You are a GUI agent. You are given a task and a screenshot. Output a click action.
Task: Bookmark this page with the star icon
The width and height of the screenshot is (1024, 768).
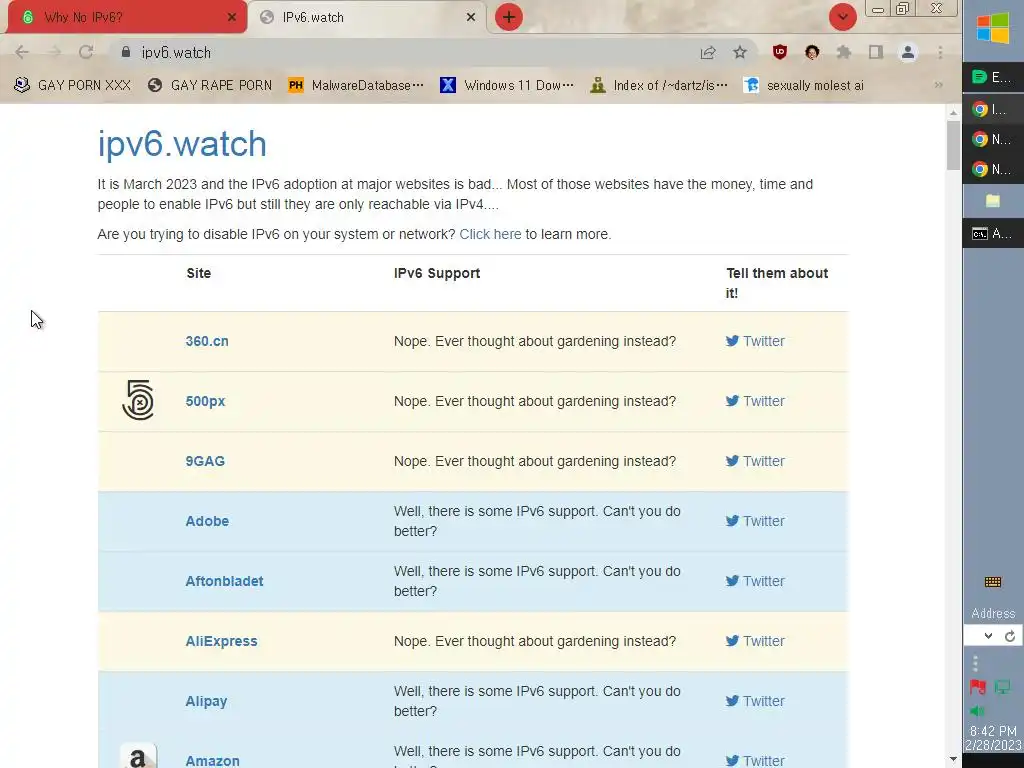coord(739,52)
